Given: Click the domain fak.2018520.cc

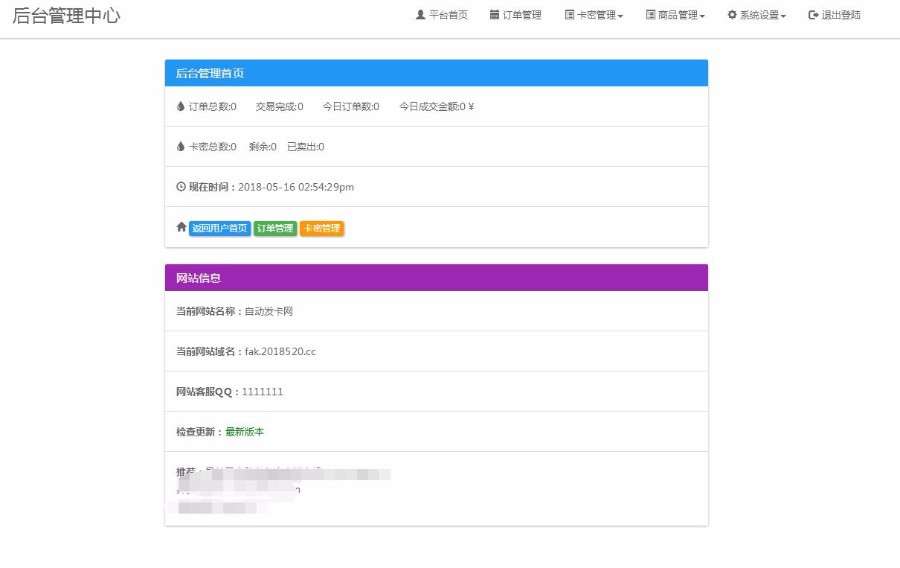Looking at the screenshot, I should tap(280, 351).
